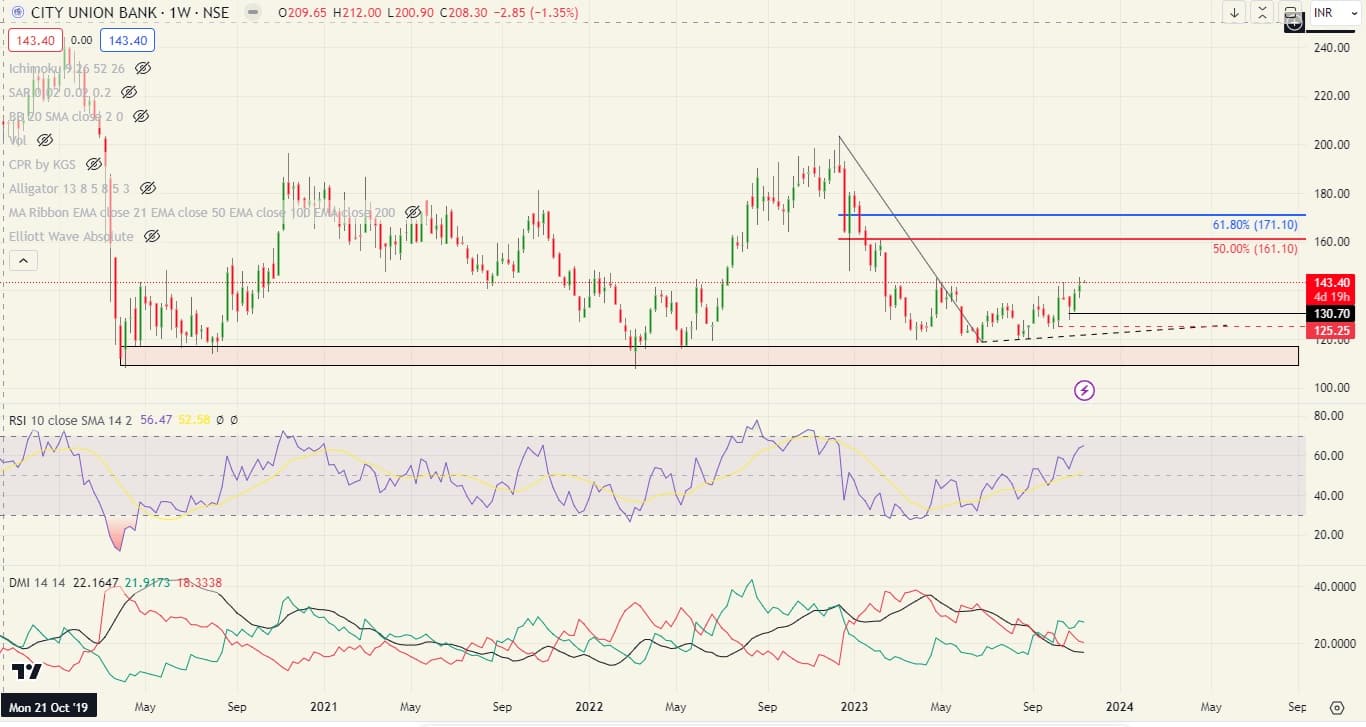The width and height of the screenshot is (1366, 727).
Task: Click the eye icon beside Vol
Action: [x=45, y=140]
